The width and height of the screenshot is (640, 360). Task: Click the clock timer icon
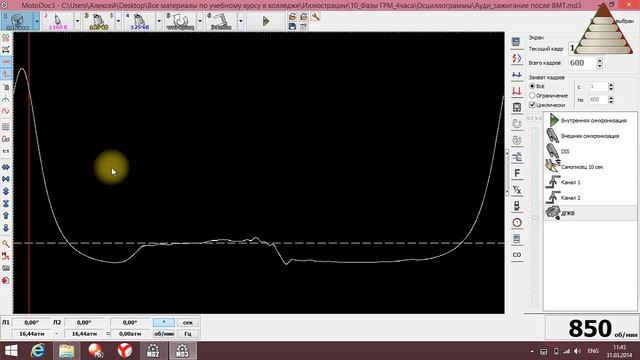coord(517,222)
